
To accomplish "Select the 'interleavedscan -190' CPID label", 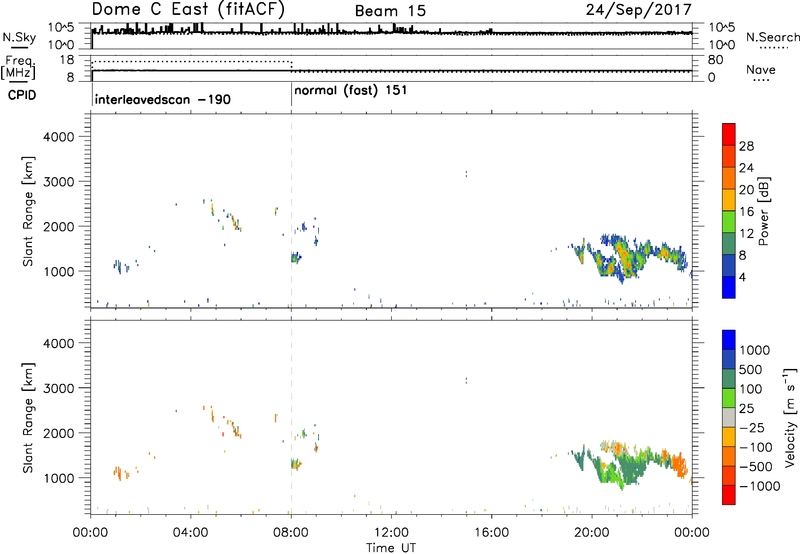I will coord(163,99).
